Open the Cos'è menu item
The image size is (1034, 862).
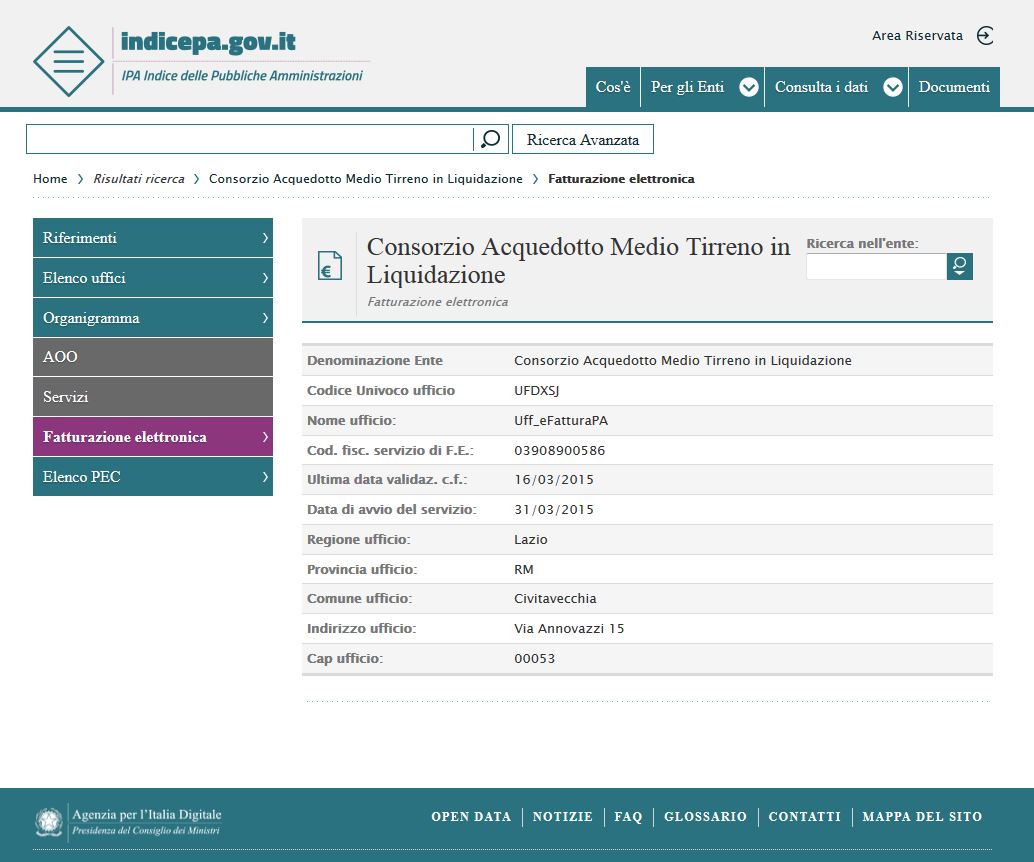click(613, 87)
